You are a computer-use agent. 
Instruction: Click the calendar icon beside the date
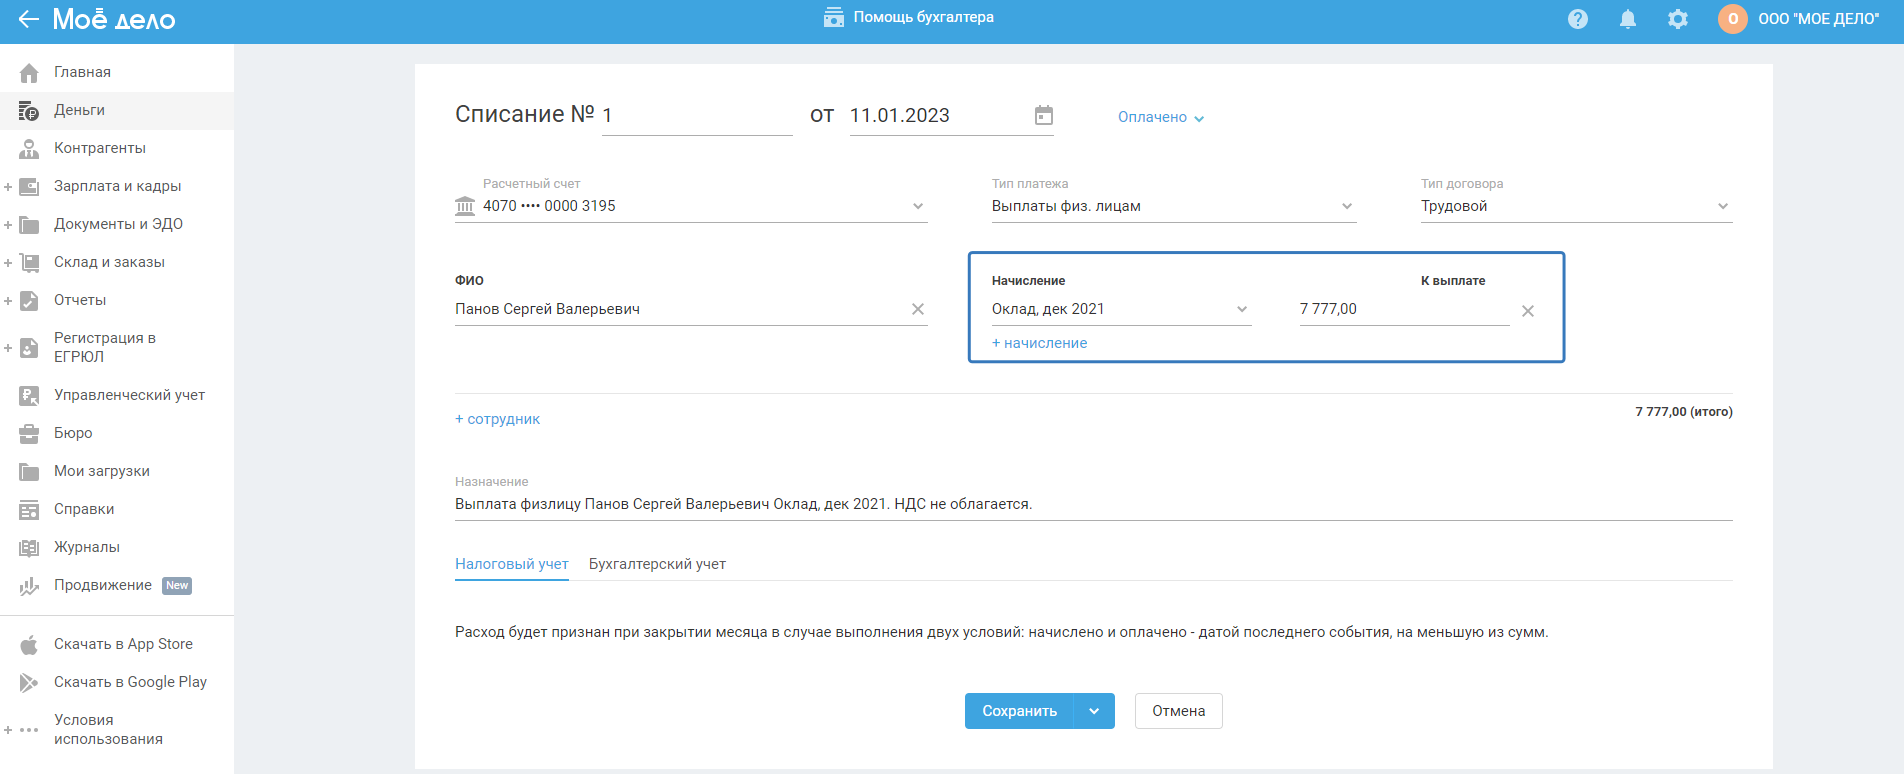coord(1044,116)
